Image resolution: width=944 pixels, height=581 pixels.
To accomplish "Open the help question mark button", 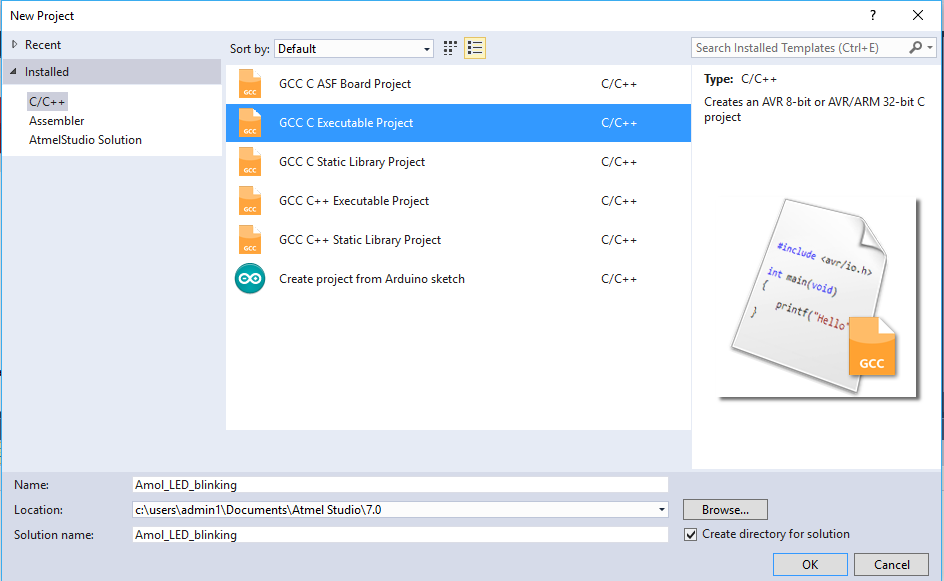I will [x=873, y=16].
